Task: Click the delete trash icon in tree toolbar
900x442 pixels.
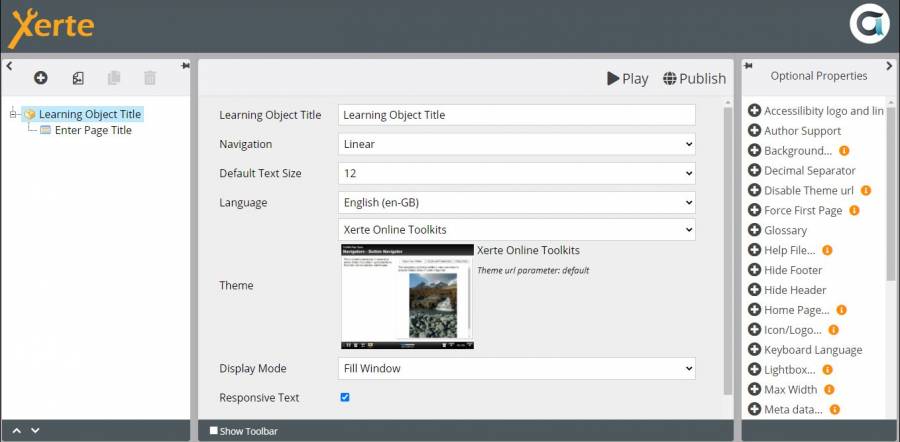Action: pyautogui.click(x=150, y=78)
